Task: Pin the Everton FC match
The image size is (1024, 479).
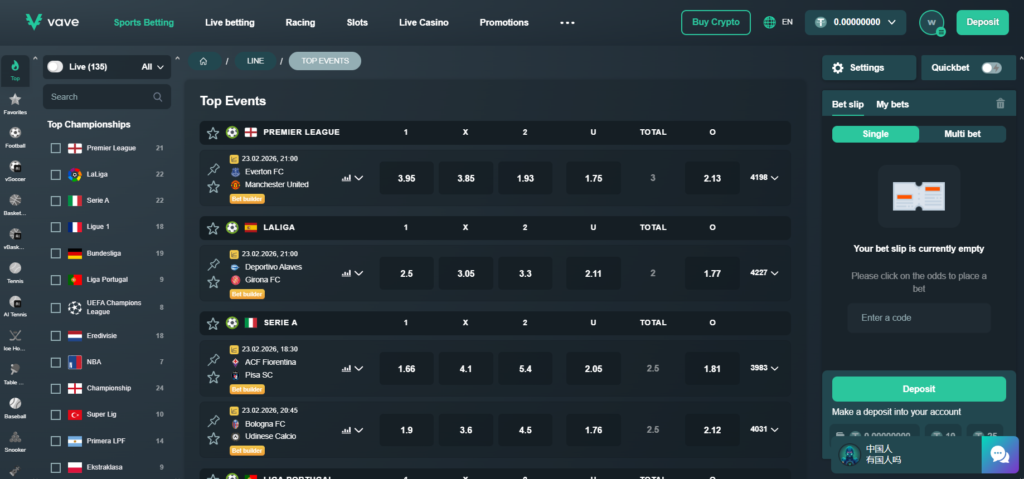Action: (213, 170)
